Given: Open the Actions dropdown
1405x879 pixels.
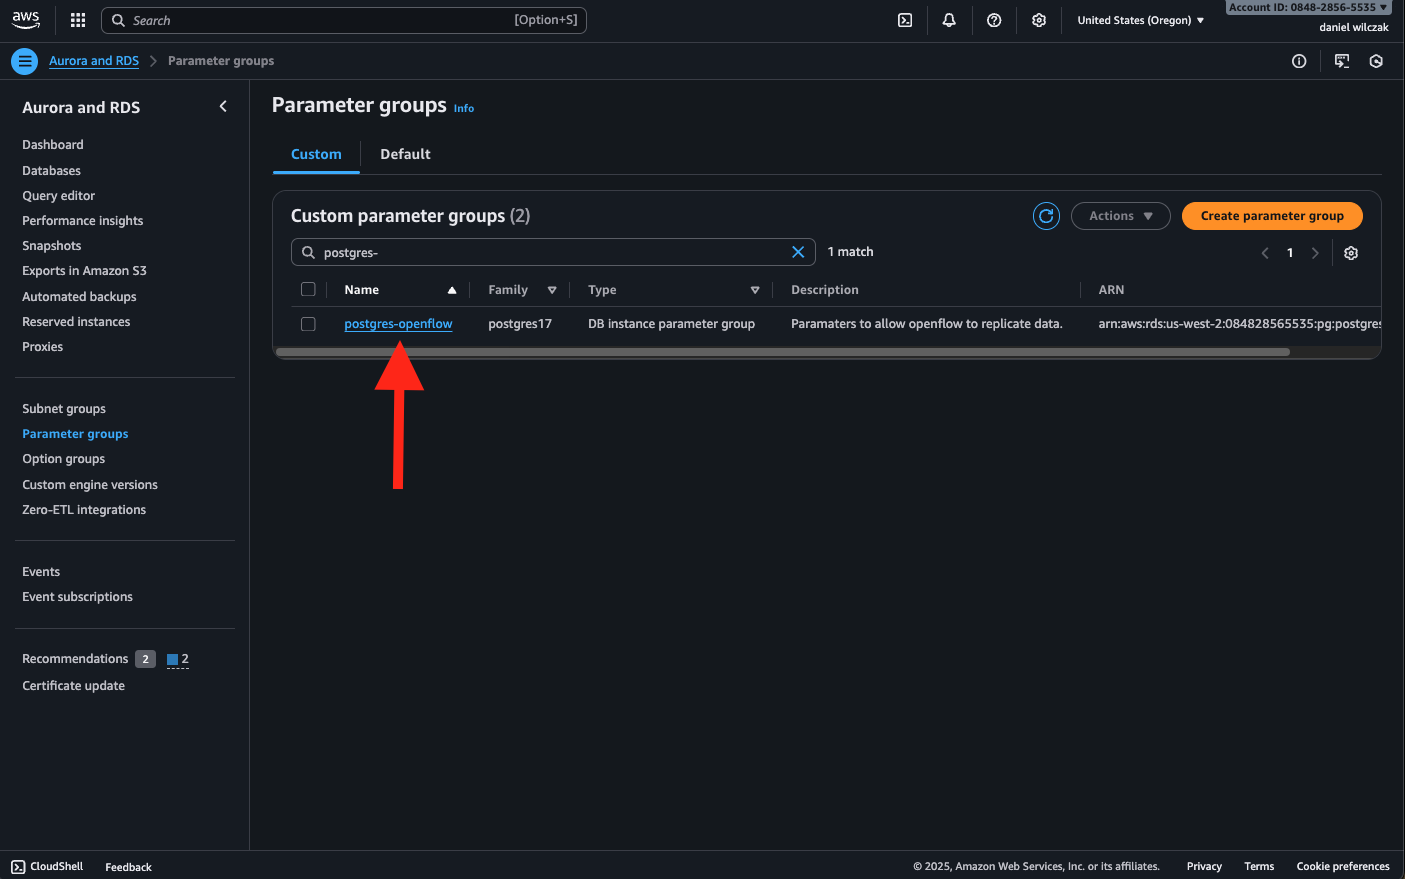Looking at the screenshot, I should click(1120, 216).
